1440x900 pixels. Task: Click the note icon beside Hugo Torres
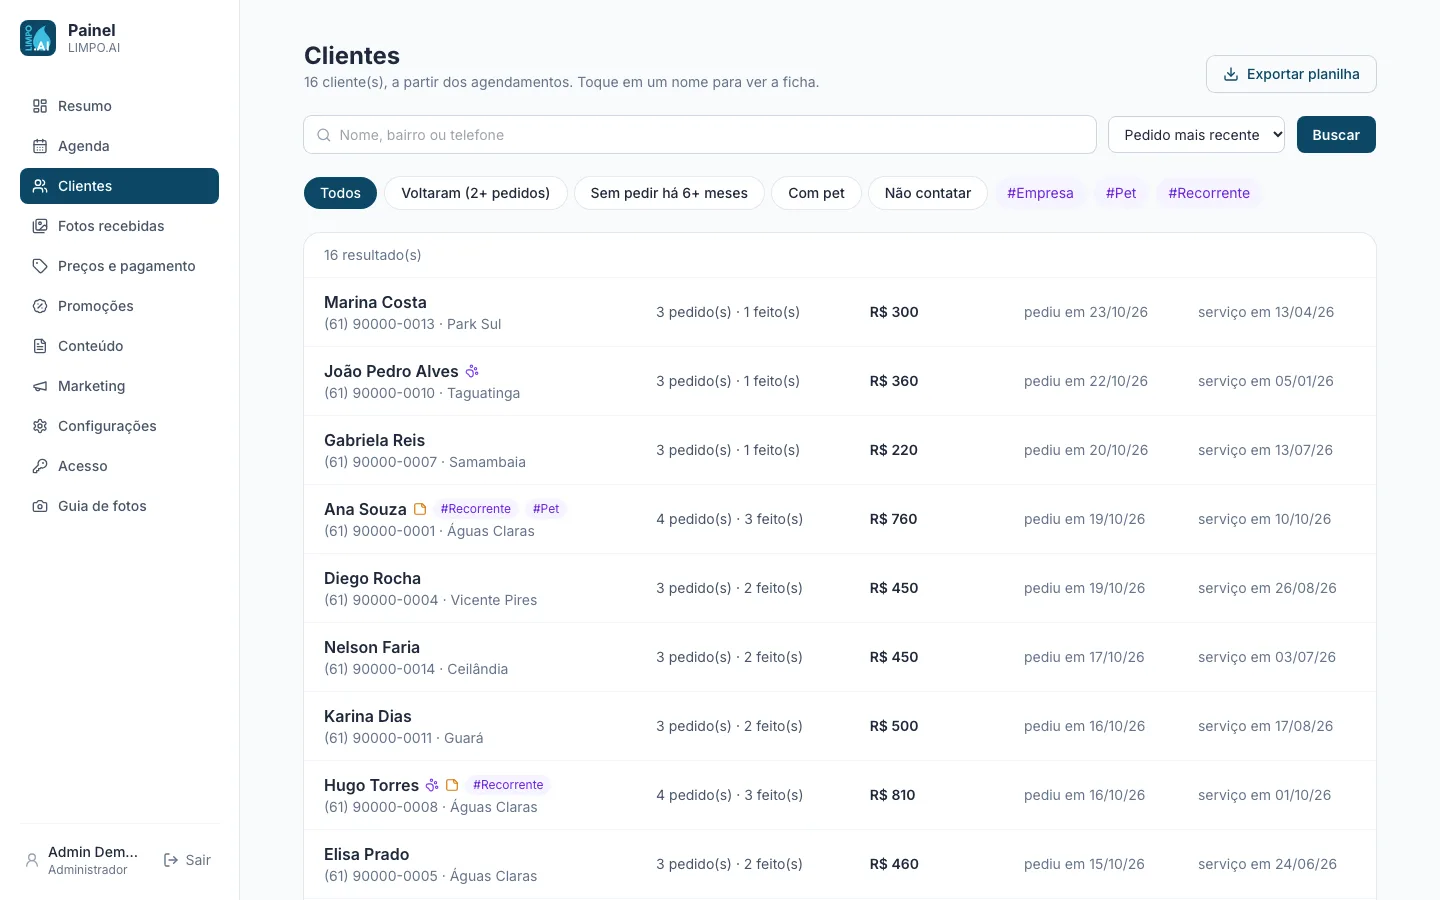(x=452, y=785)
